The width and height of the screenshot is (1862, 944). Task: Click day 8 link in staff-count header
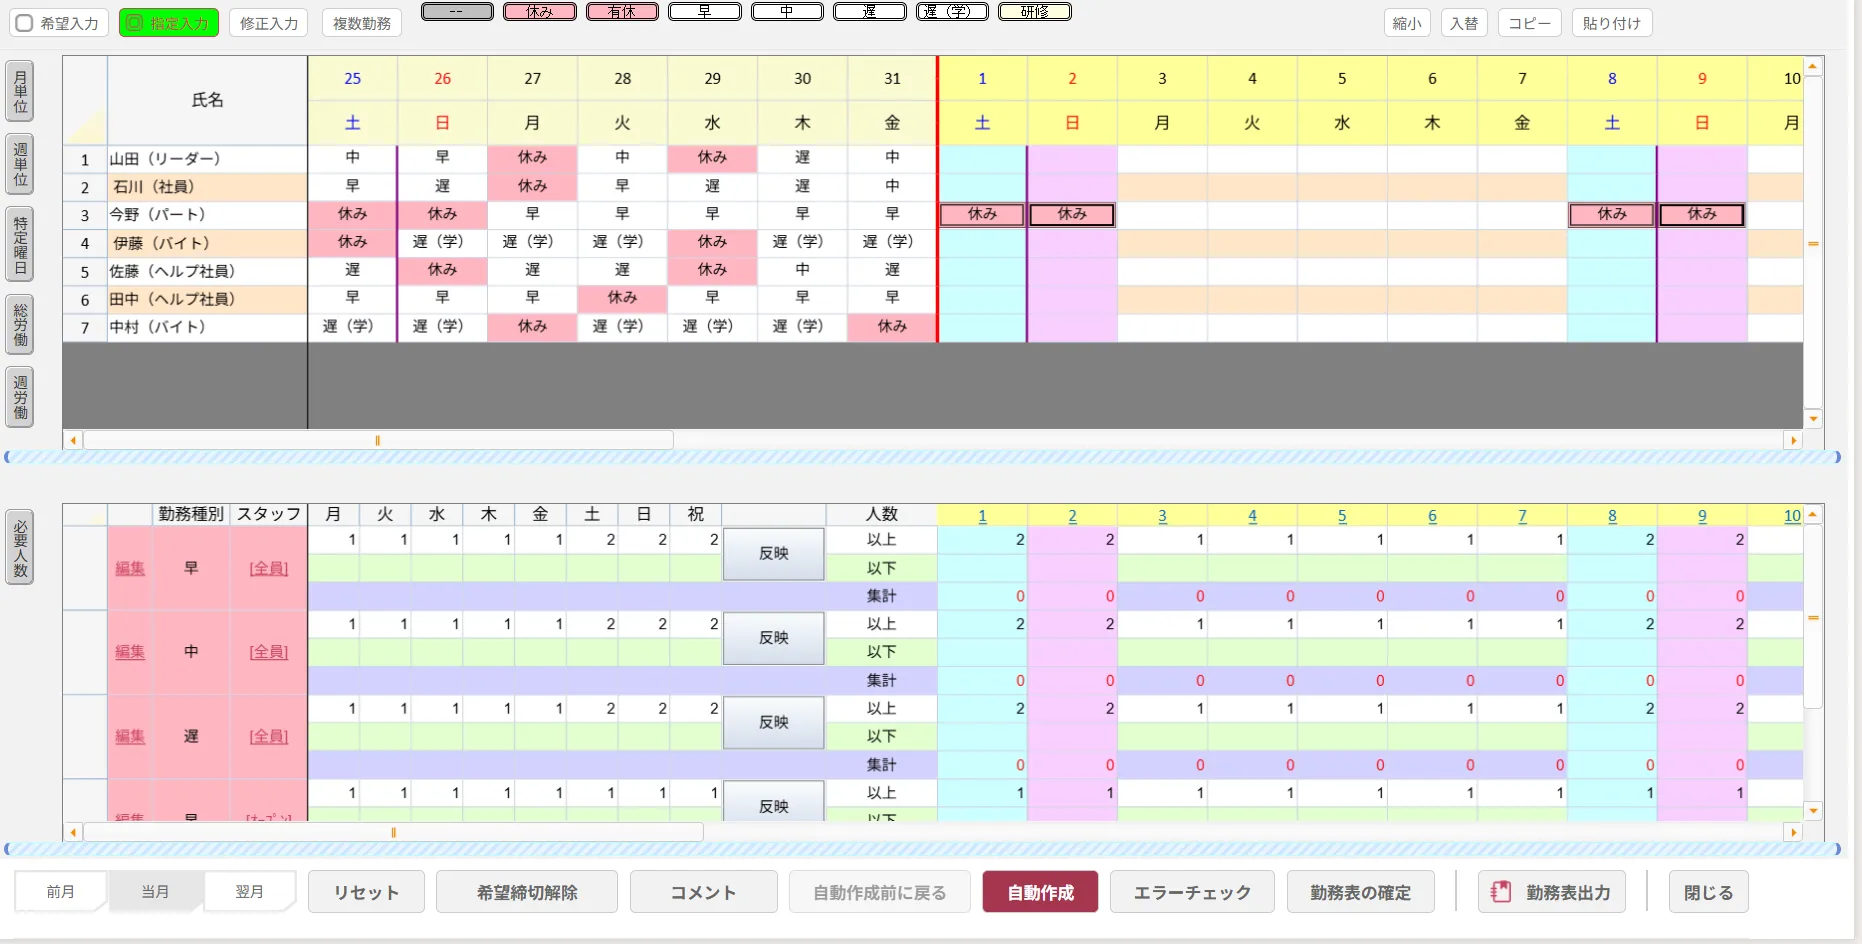1612,516
